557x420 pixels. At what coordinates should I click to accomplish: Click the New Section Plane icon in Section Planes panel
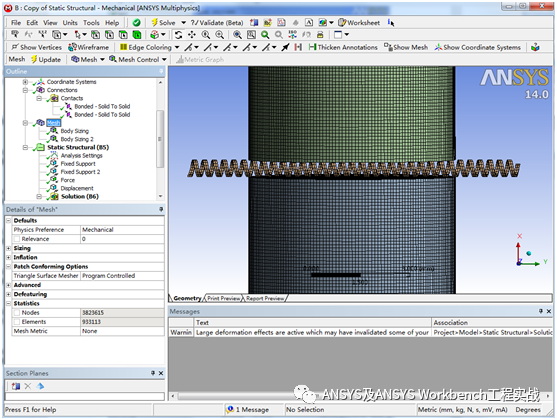click(16, 386)
